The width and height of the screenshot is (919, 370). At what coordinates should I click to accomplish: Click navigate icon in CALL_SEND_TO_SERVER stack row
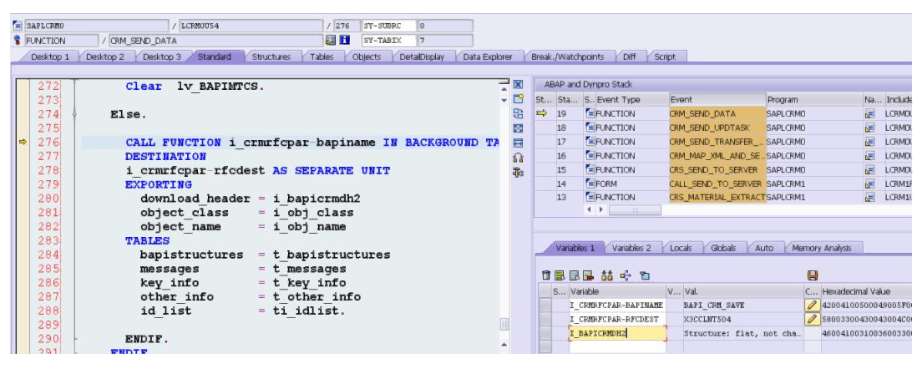(870, 183)
